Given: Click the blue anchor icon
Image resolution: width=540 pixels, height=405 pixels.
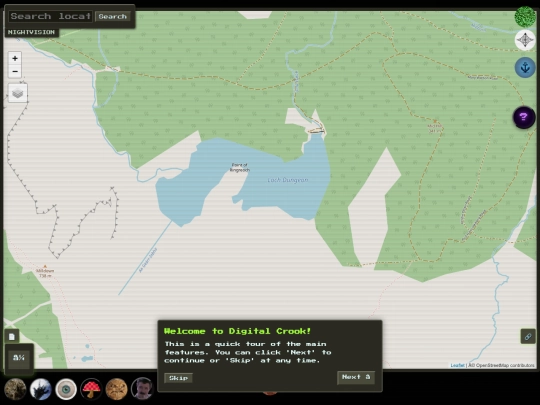Looking at the screenshot, I should tap(525, 67).
